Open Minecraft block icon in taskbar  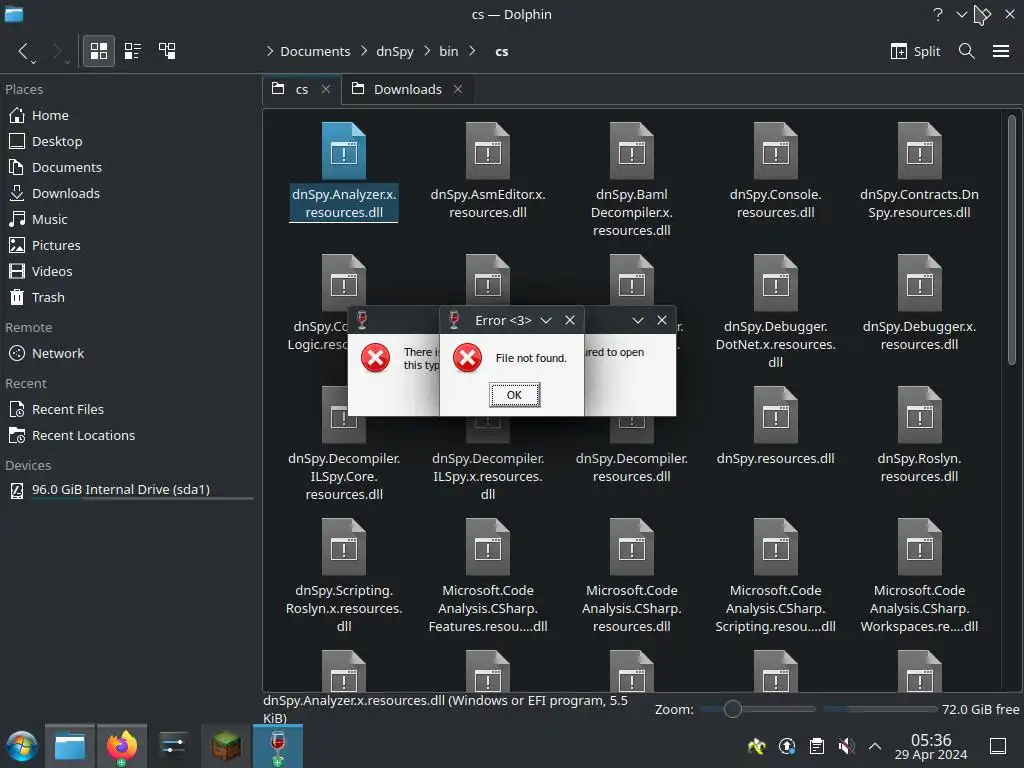[226, 746]
